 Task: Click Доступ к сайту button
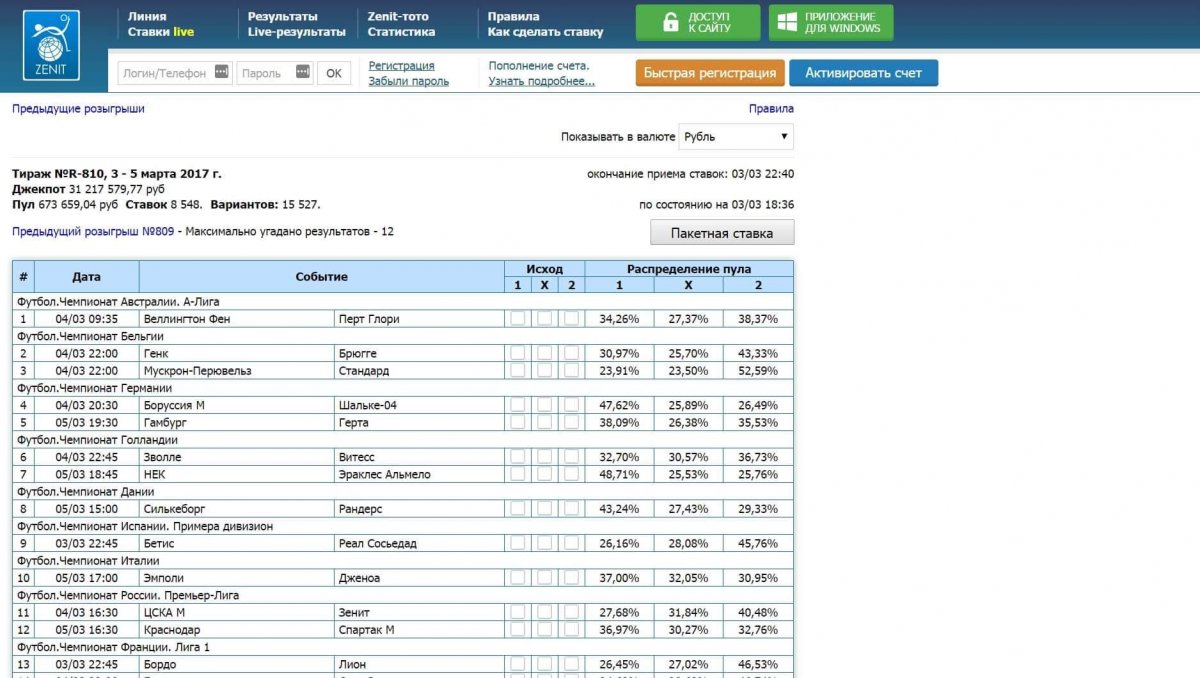tap(697, 23)
